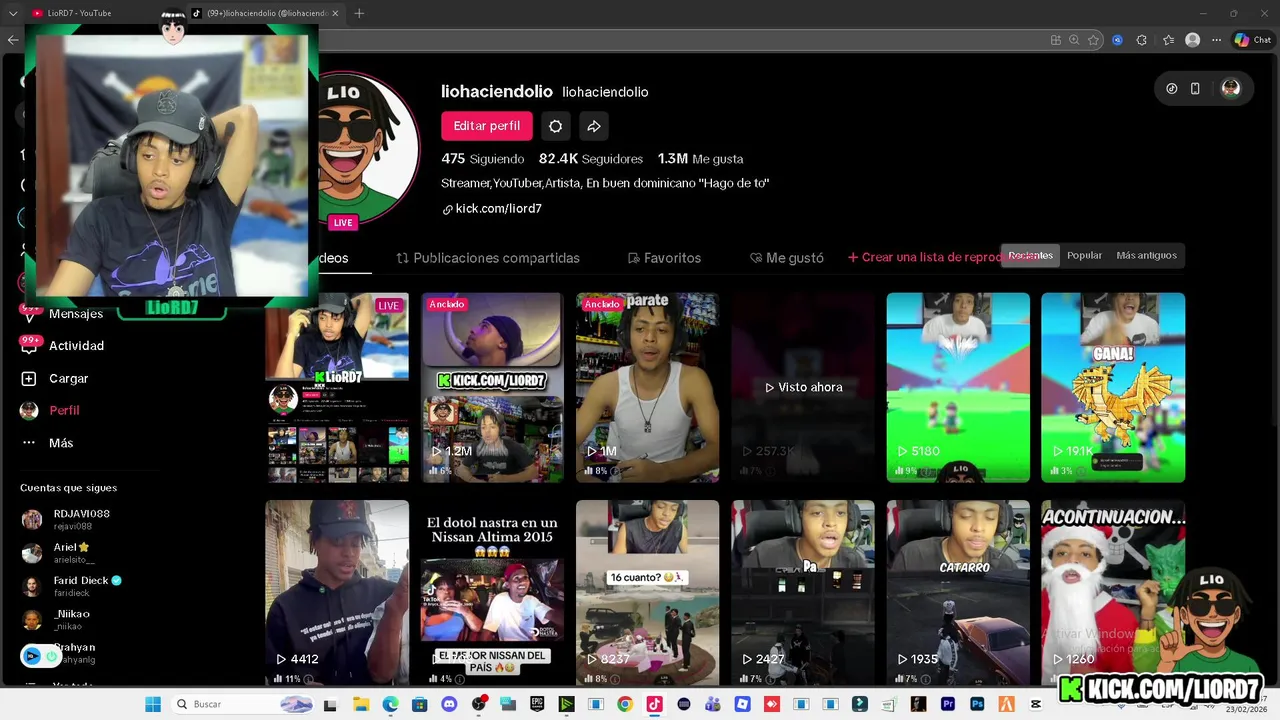Click the share profile arrow icon
The height and width of the screenshot is (720, 1280).
594,126
